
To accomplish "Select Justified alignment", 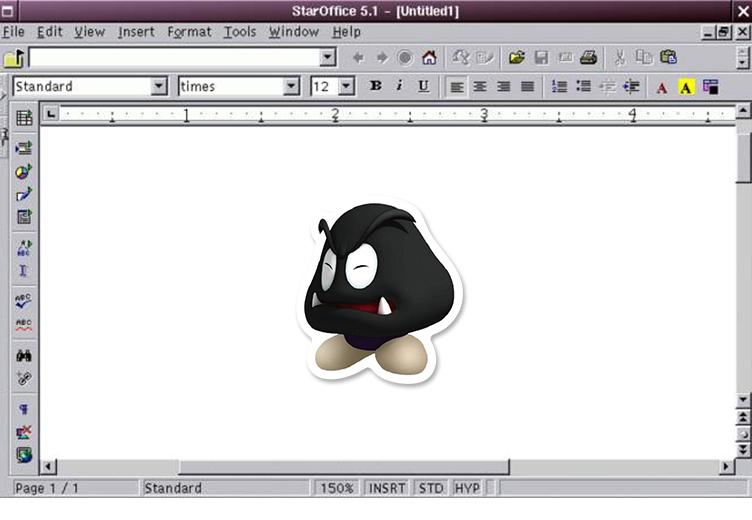I will [527, 87].
